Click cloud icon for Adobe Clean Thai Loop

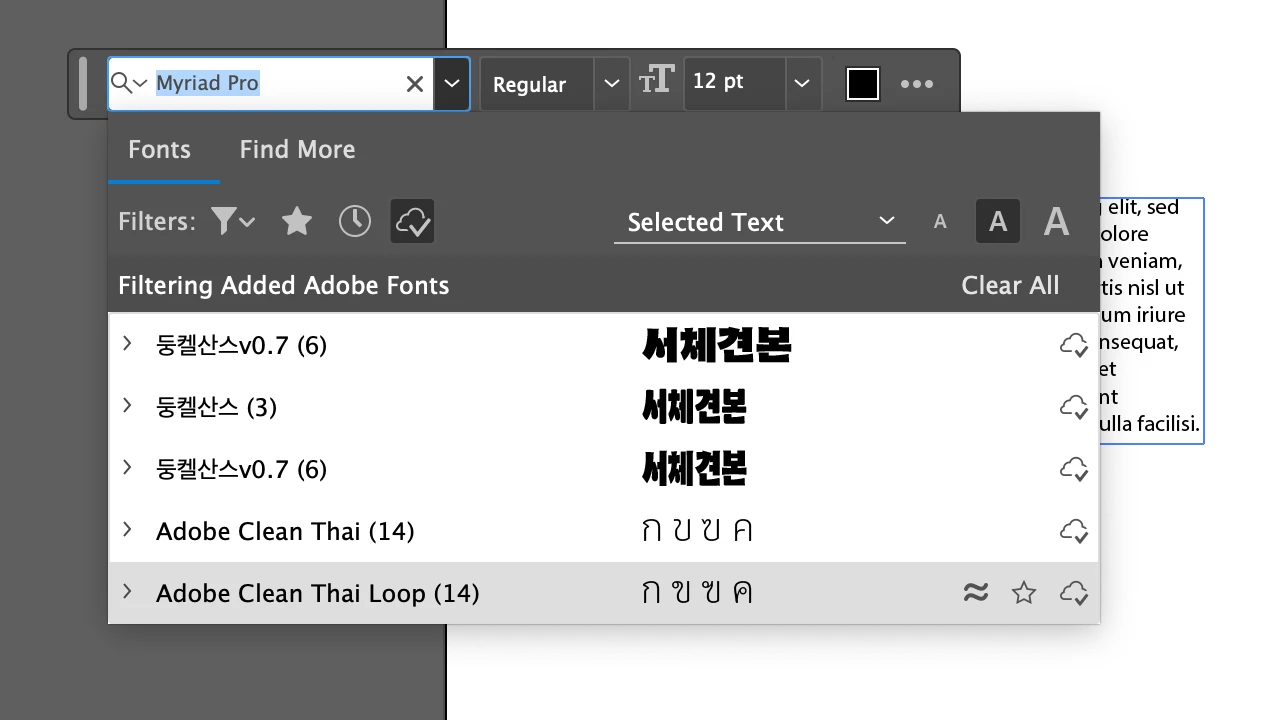point(1074,593)
